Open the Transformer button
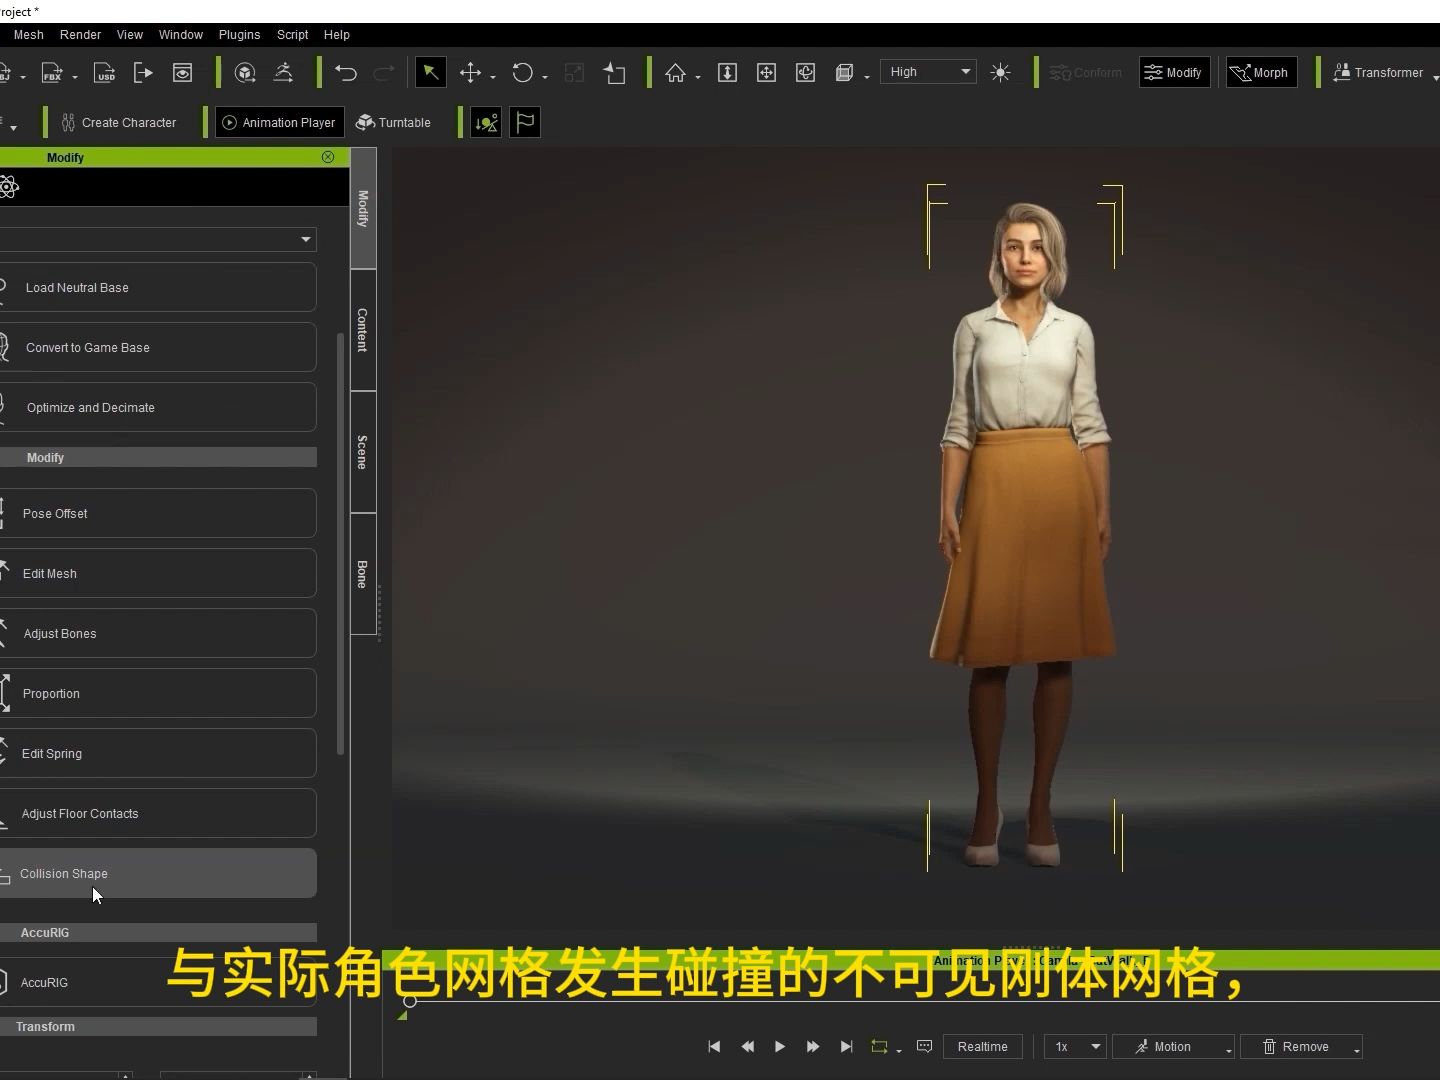 click(x=1379, y=72)
